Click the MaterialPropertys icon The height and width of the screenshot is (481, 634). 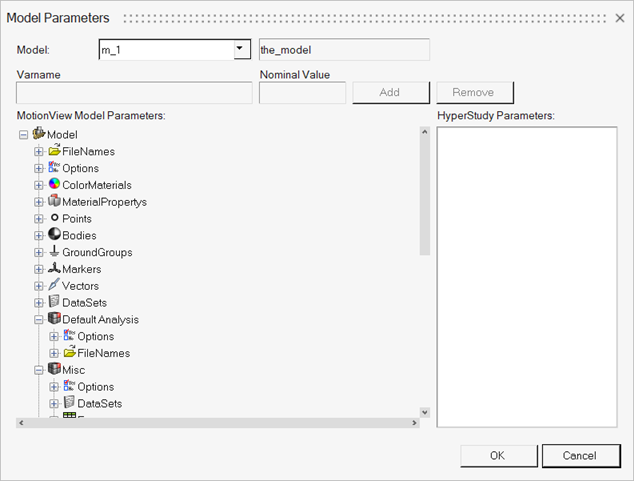[54, 202]
